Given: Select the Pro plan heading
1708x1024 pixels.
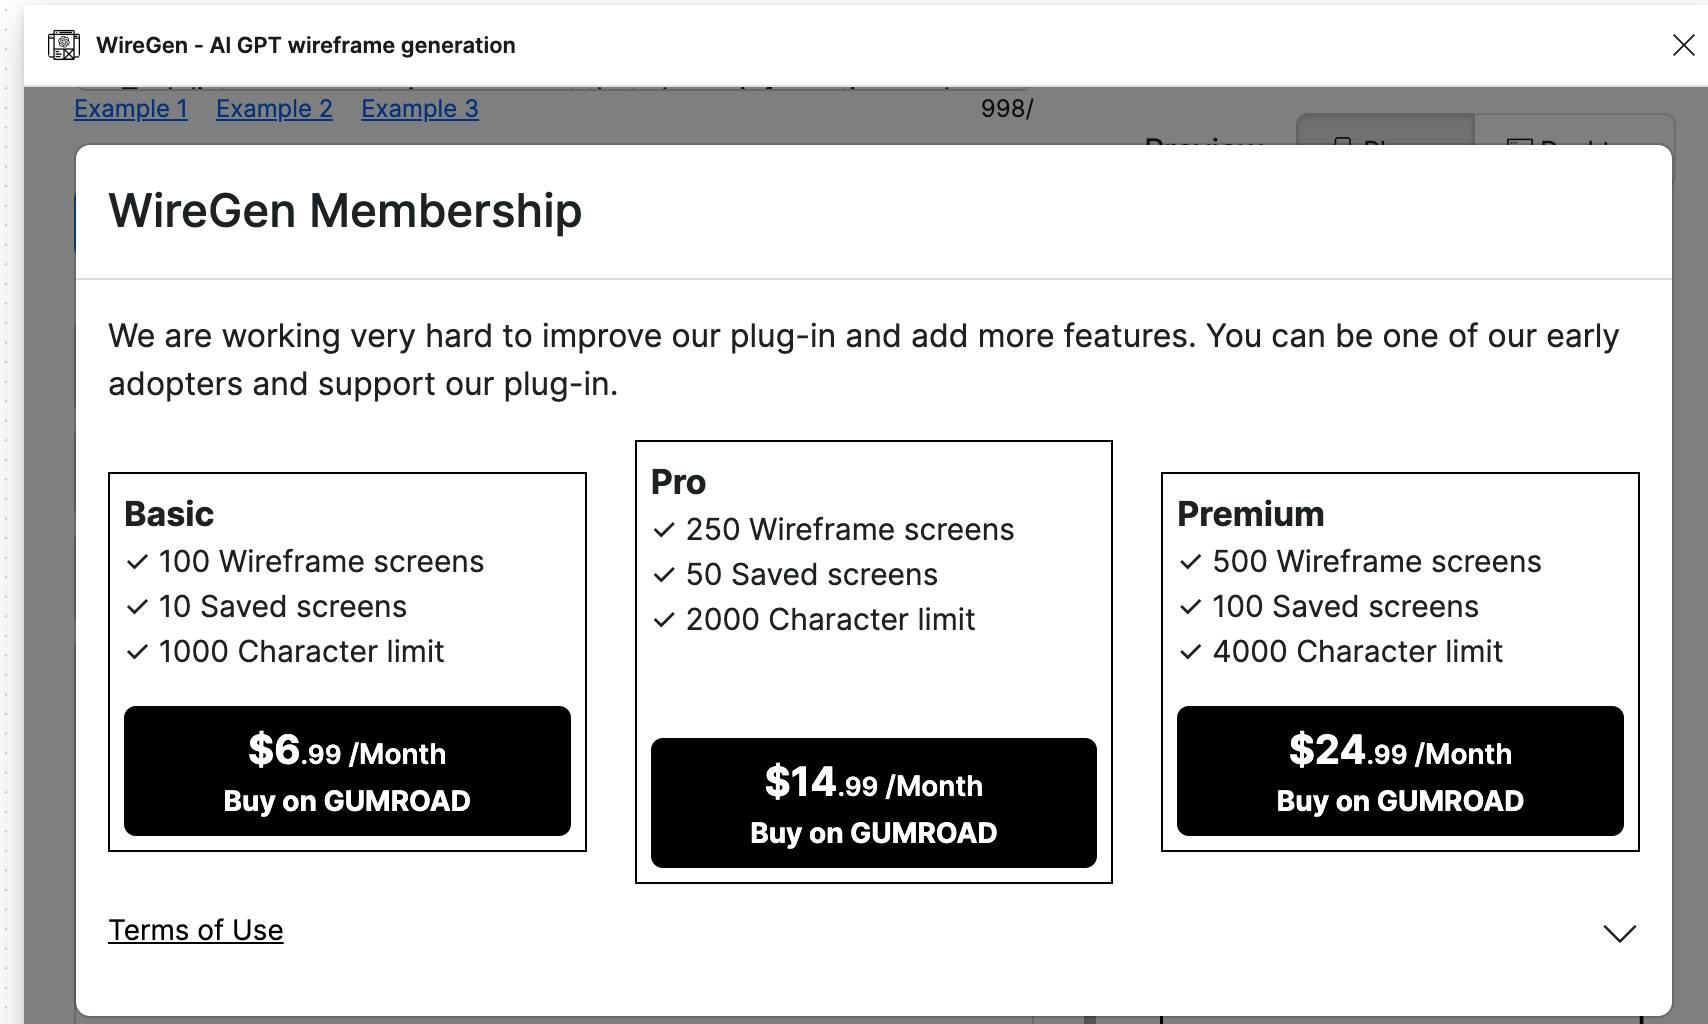Looking at the screenshot, I should click(678, 482).
